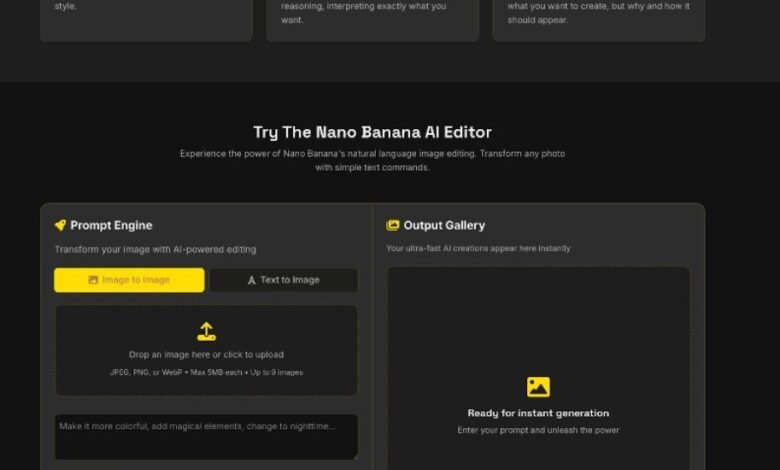Click 'Your ultra-fast AI creations appear here instantly'
This screenshot has width=780, height=470.
[x=478, y=248]
